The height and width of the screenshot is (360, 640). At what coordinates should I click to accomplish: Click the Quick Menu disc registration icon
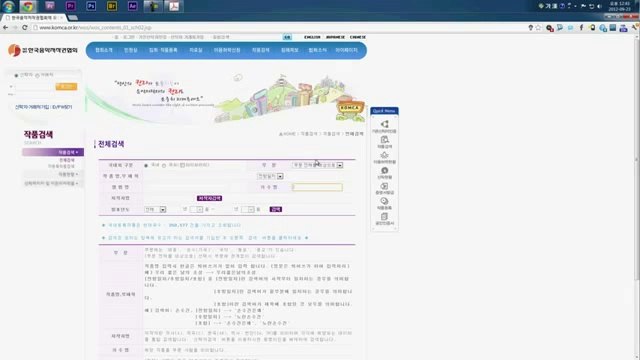[x=384, y=201]
